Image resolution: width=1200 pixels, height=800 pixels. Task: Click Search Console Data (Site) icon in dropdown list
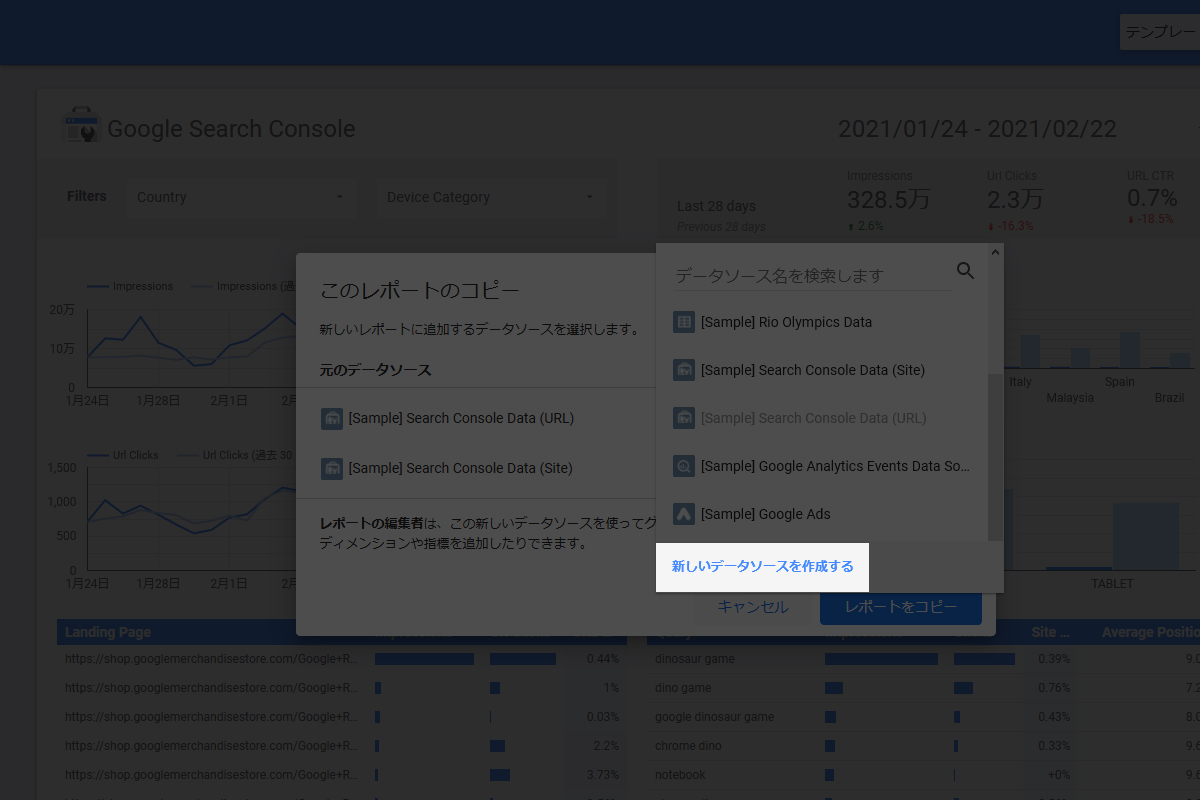tap(684, 370)
